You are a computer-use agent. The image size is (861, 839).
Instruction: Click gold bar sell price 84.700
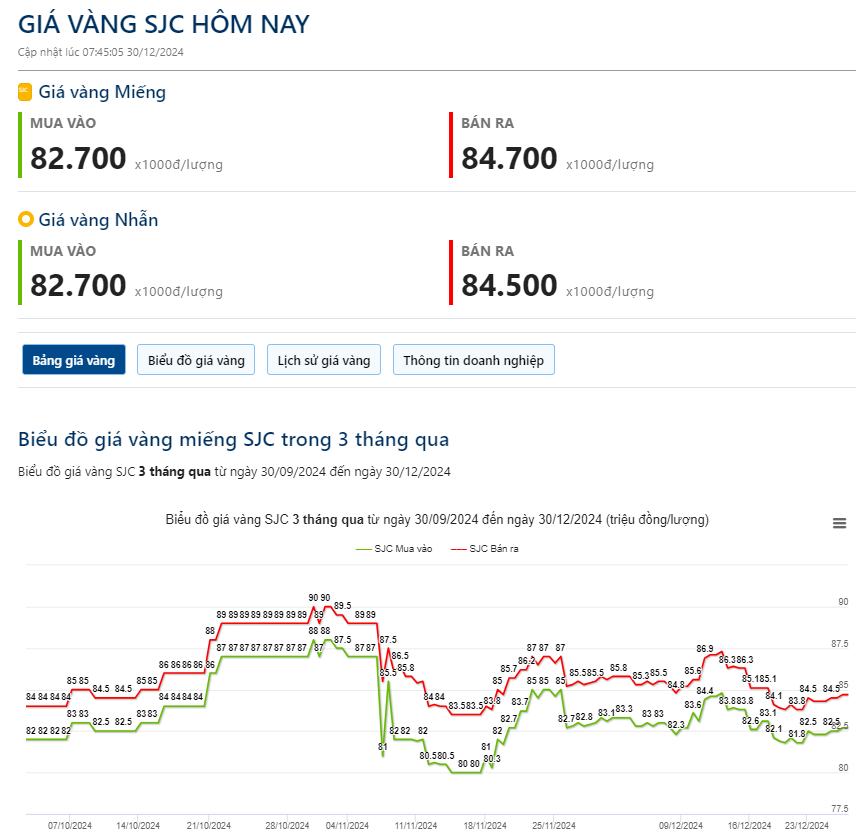coord(509,158)
